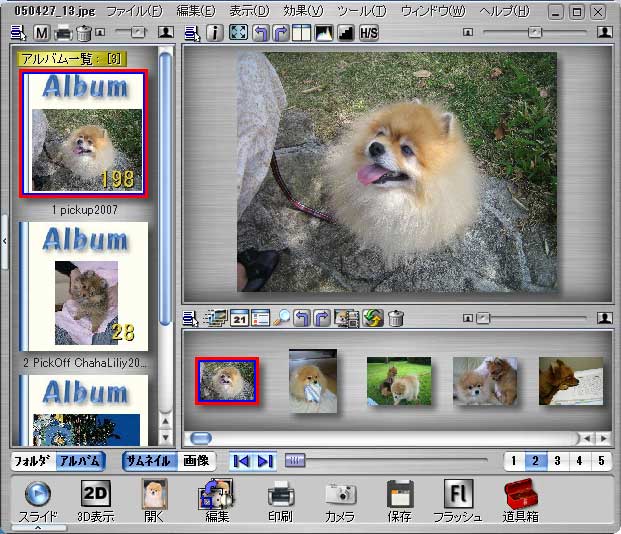This screenshot has width=621, height=534.
Task: Select the album 2 PickOff thumbnail
Action: (84, 285)
